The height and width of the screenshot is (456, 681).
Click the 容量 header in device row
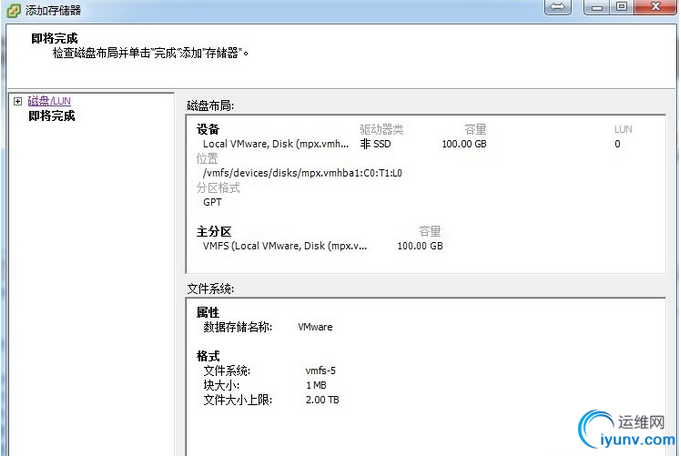click(x=475, y=129)
